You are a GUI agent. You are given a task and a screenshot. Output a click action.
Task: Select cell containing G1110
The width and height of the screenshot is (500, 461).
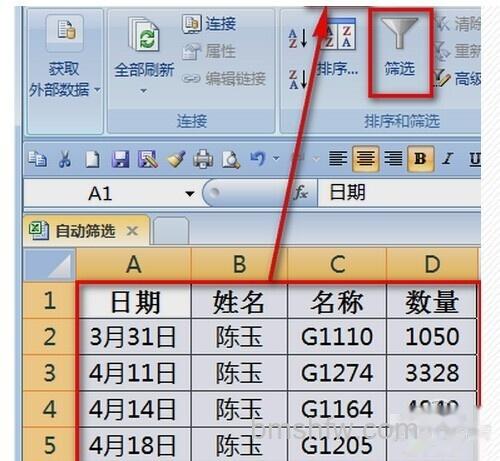tap(337, 337)
